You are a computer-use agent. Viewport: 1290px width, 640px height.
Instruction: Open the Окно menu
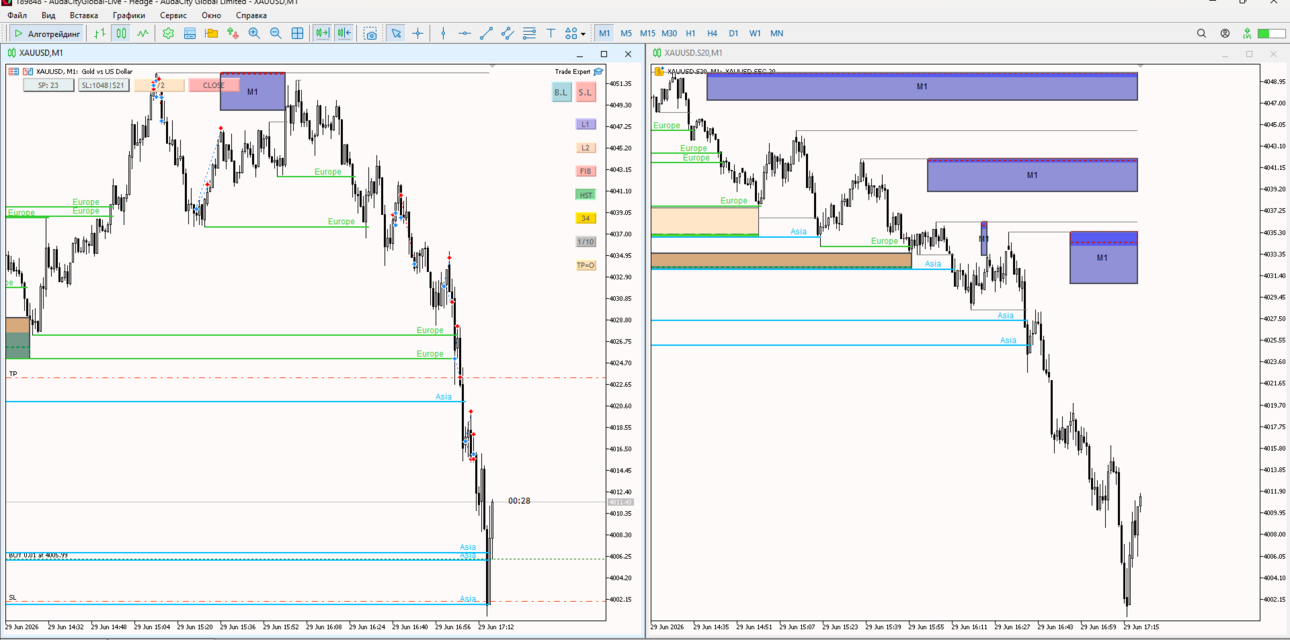click(x=211, y=15)
